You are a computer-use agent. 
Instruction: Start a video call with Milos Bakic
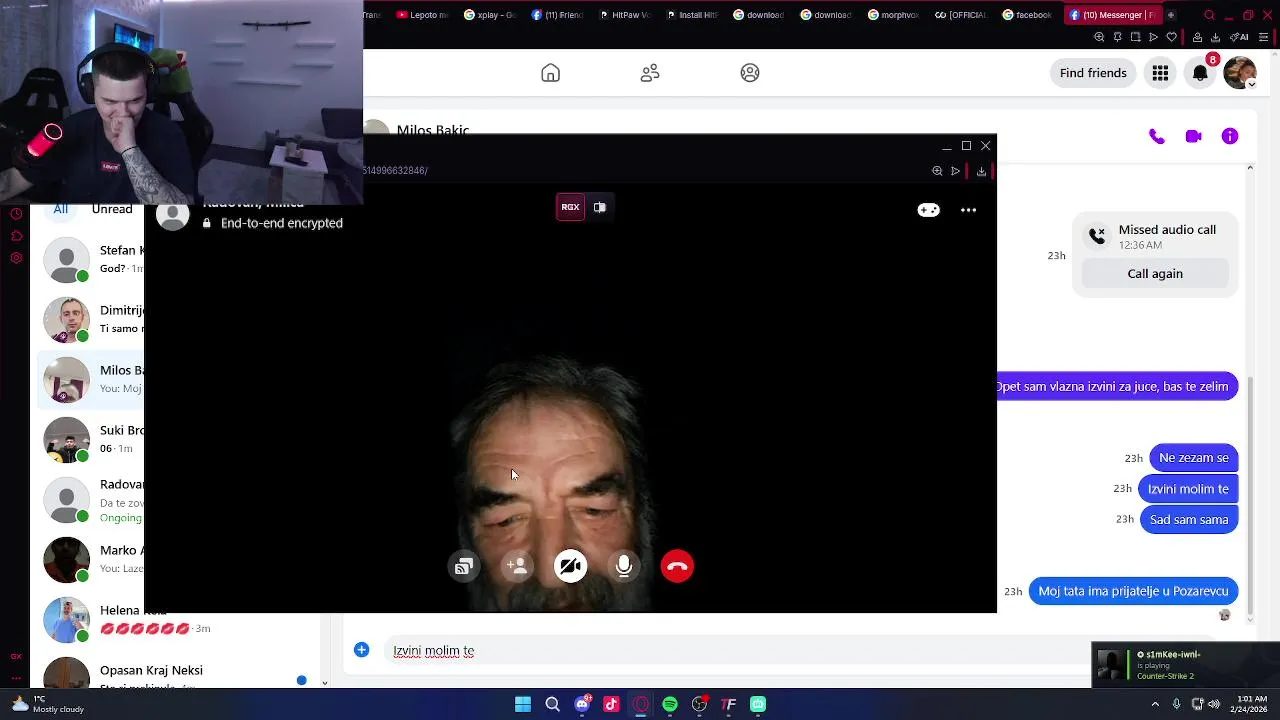(x=1193, y=136)
